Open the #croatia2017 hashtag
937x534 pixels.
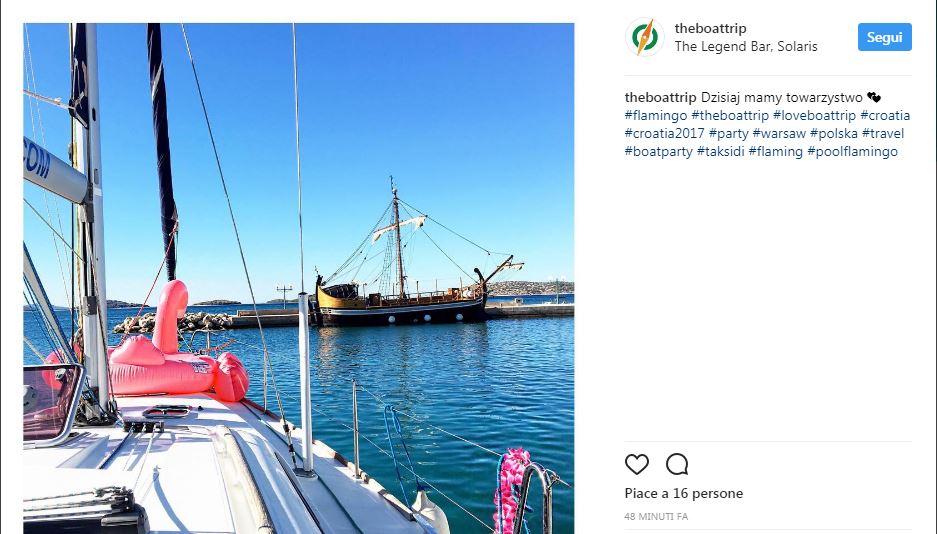[665, 133]
